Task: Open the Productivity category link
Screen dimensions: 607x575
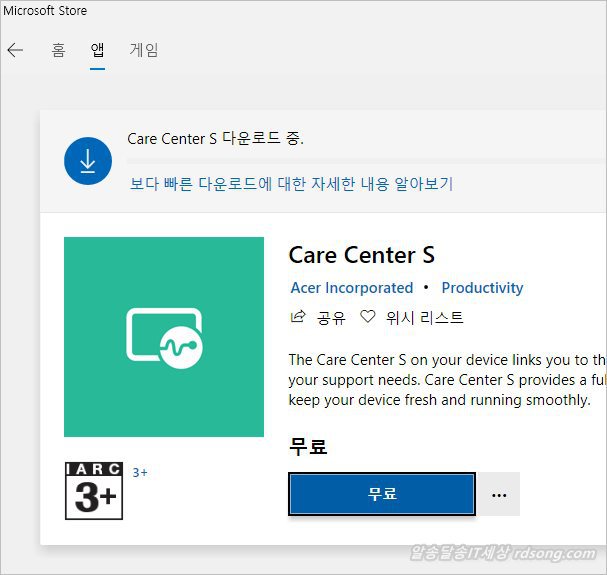Action: 482,288
